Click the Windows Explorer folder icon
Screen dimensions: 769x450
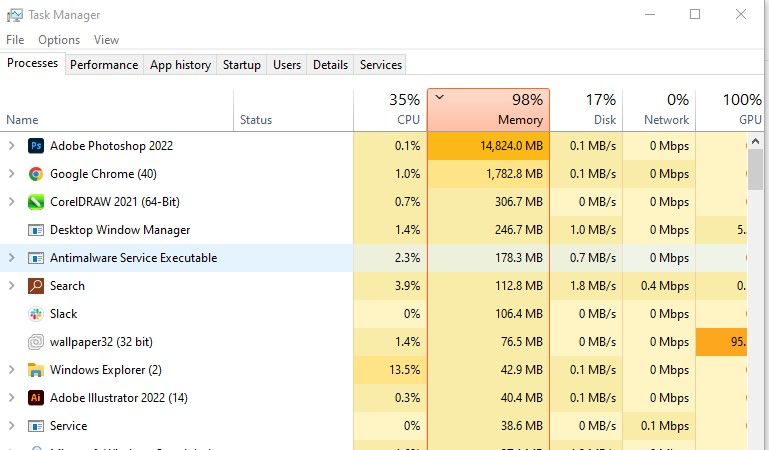click(x=36, y=370)
